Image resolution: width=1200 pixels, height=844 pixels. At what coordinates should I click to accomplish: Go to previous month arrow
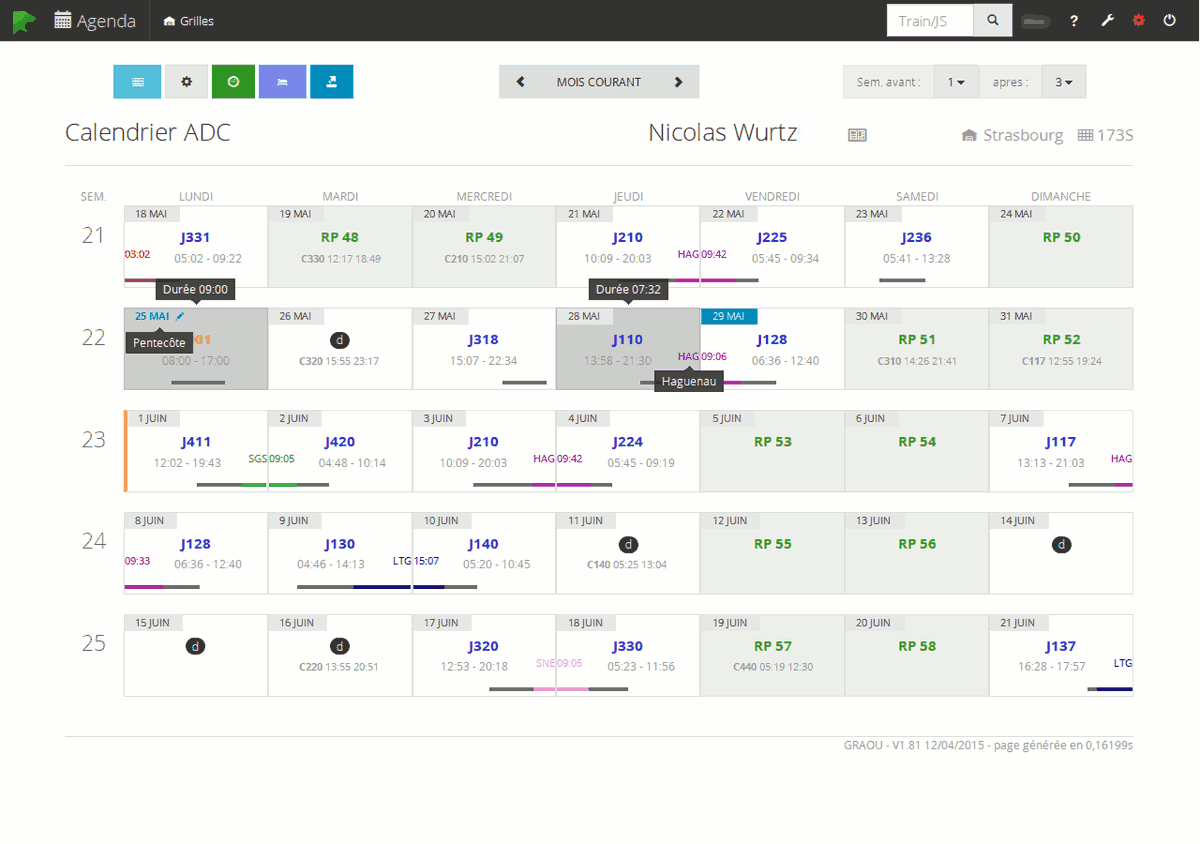pos(521,82)
